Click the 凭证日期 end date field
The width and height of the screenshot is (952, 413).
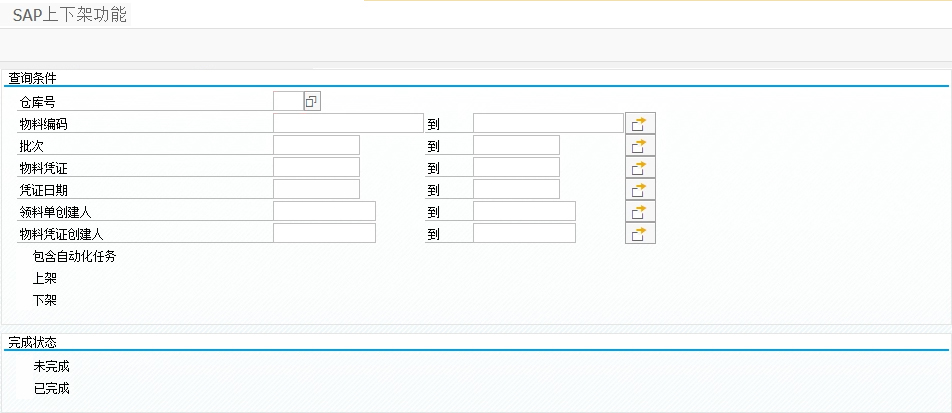click(x=516, y=189)
